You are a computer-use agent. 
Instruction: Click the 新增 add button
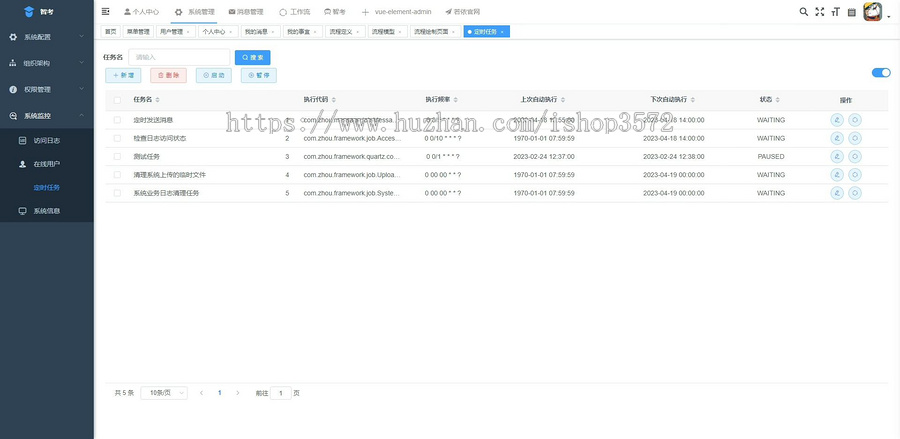(x=123, y=75)
